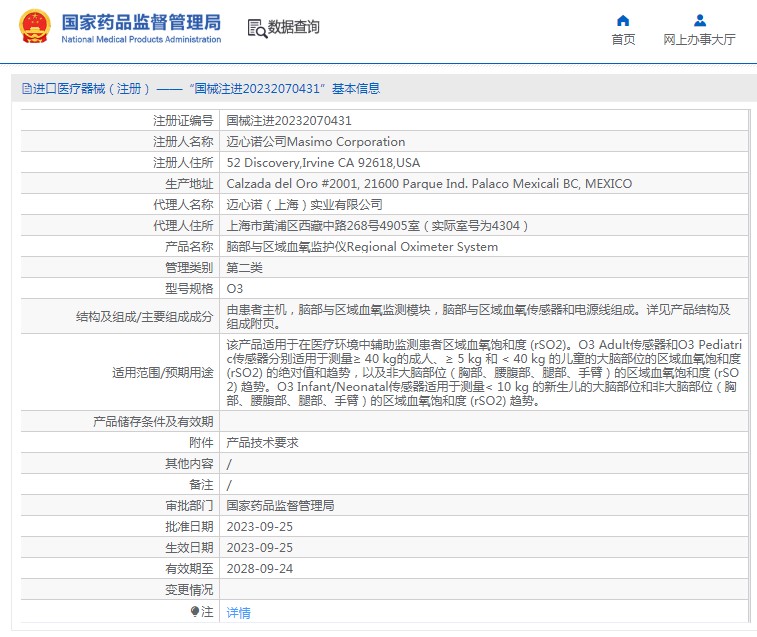The image size is (757, 637).
Task: Select the 其他内容 label
Action: click(x=189, y=464)
